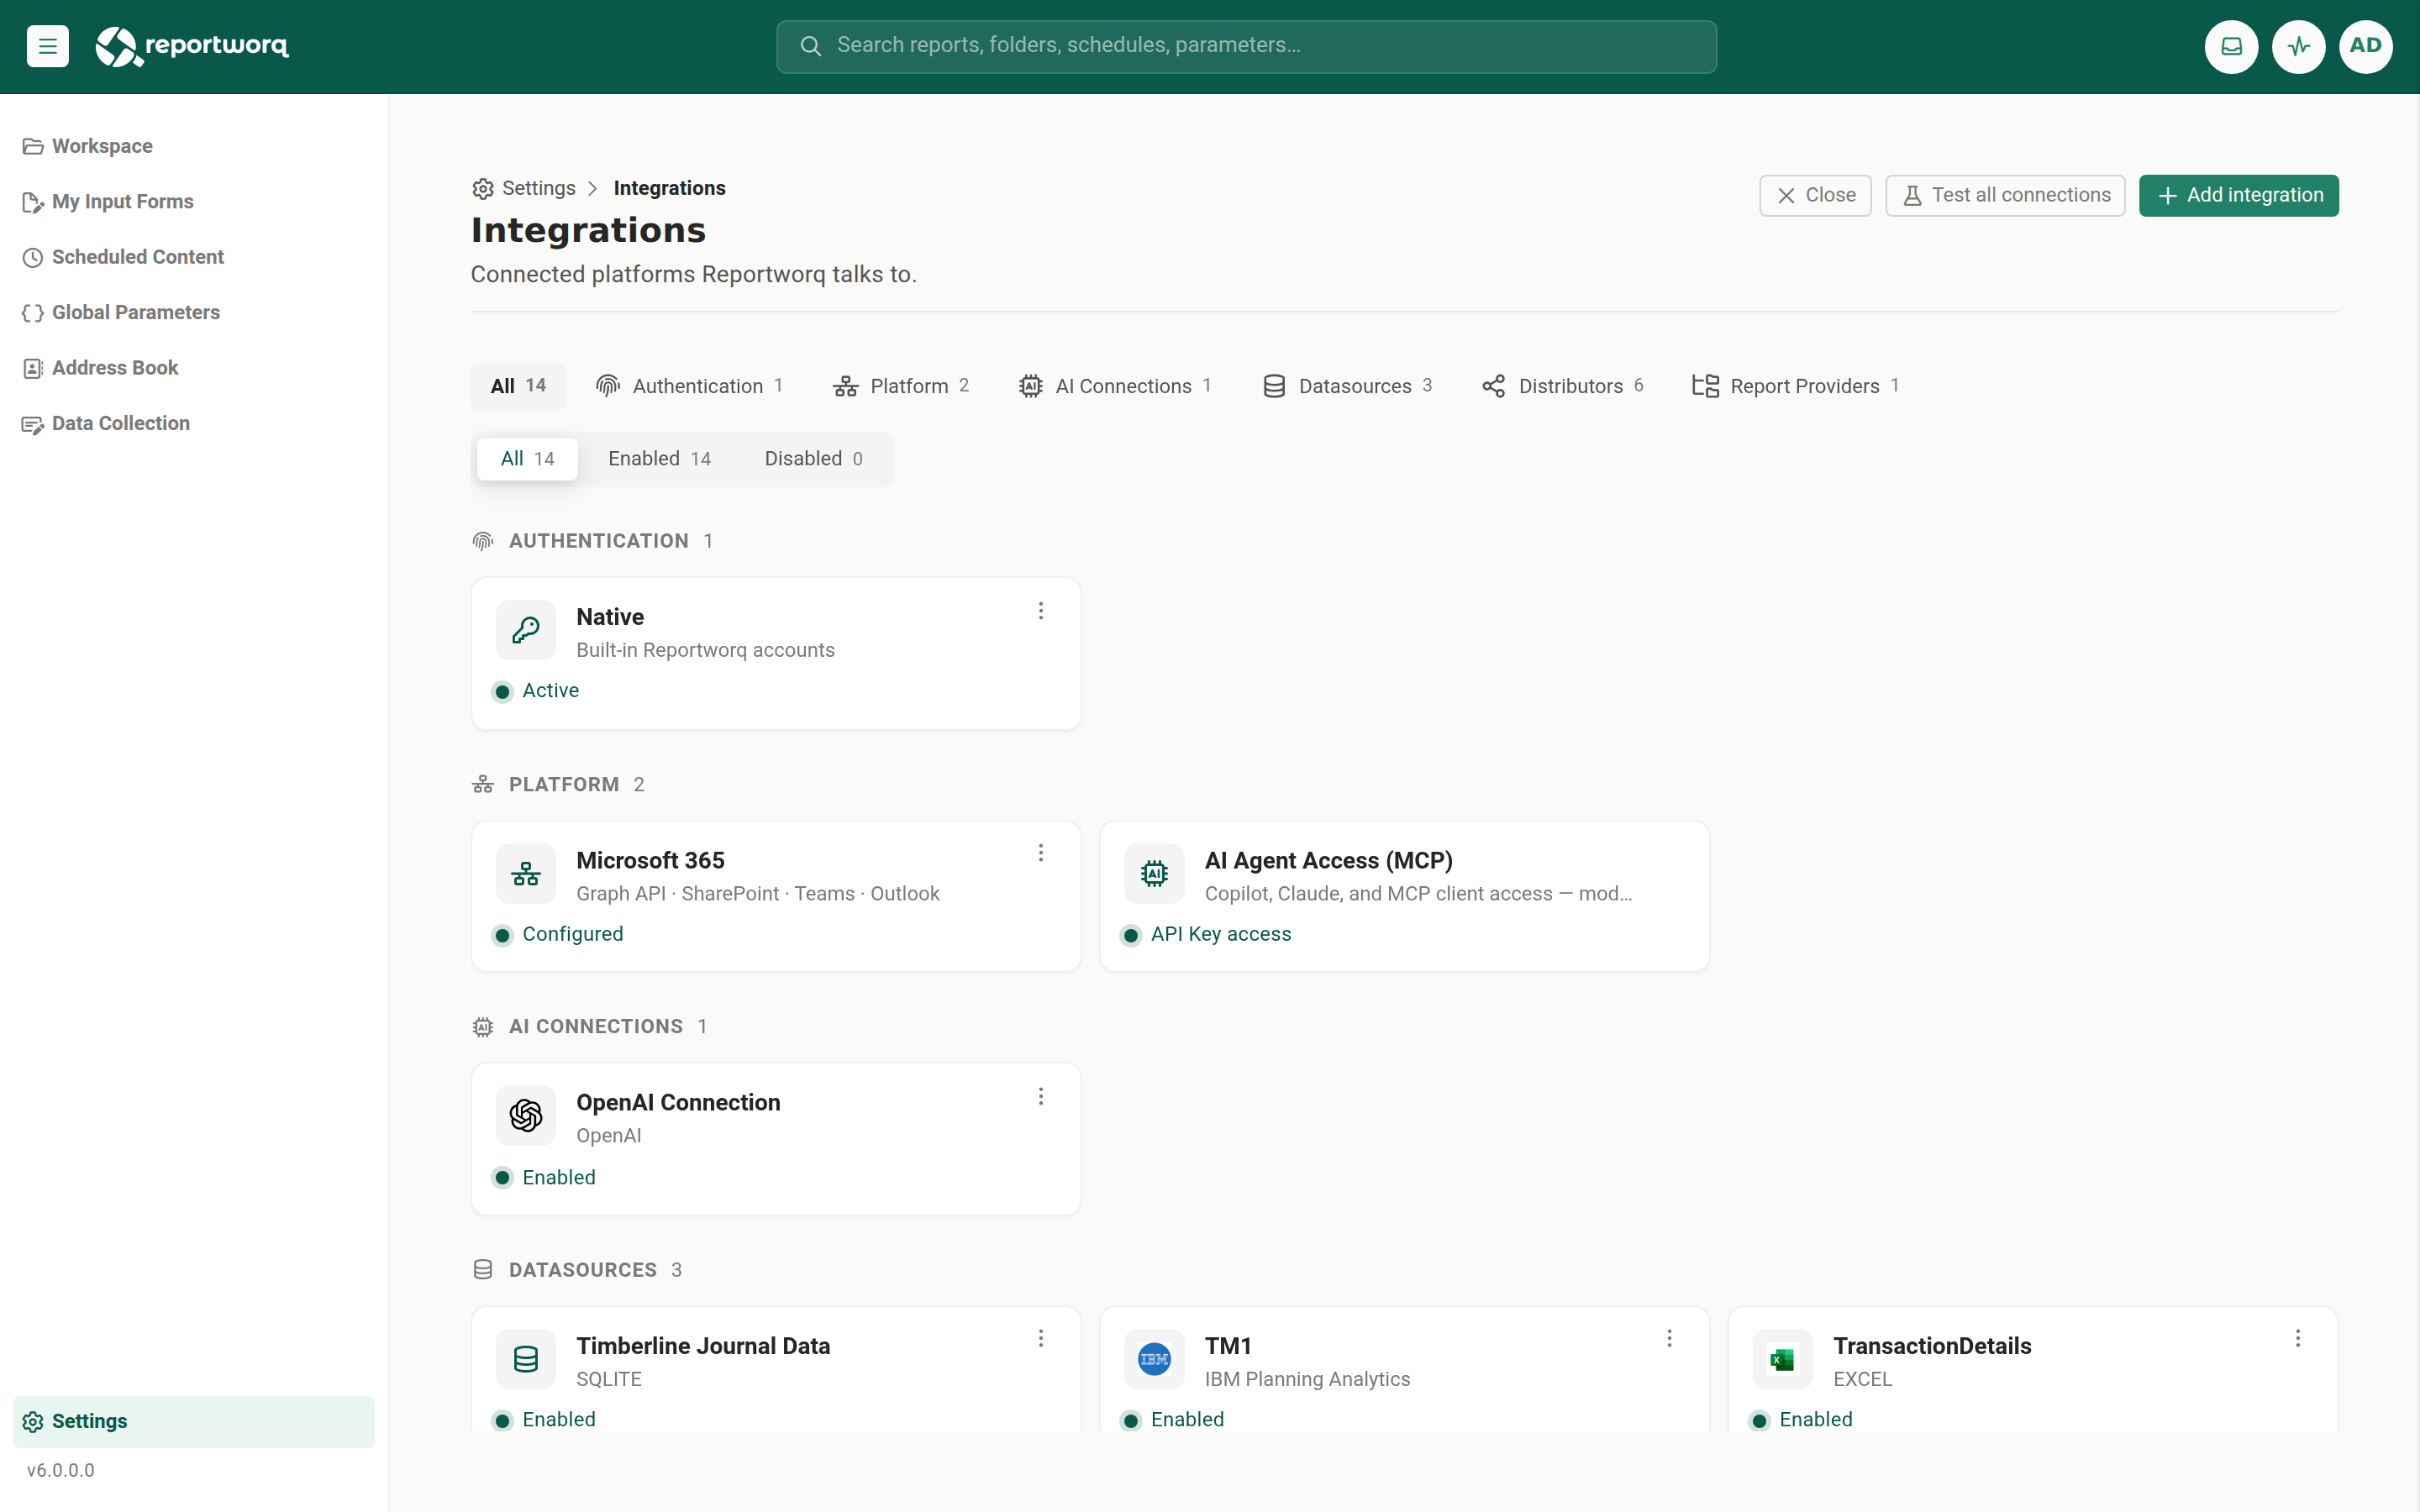The width and height of the screenshot is (2420, 1512).
Task: Open Native card options menu
Action: (1040, 611)
